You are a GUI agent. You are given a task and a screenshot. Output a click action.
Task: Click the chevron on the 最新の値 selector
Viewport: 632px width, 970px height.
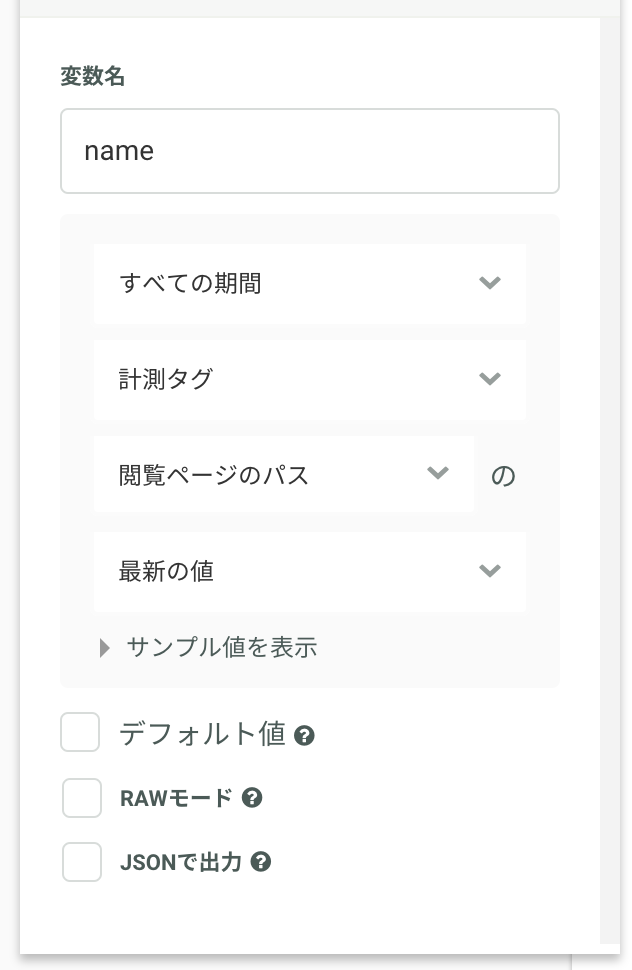(x=490, y=571)
